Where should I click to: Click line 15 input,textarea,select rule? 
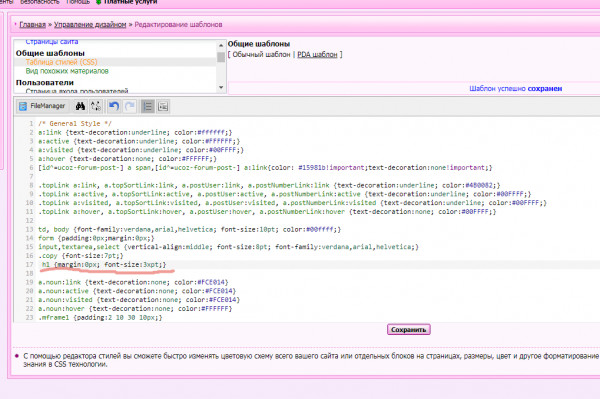(x=228, y=247)
